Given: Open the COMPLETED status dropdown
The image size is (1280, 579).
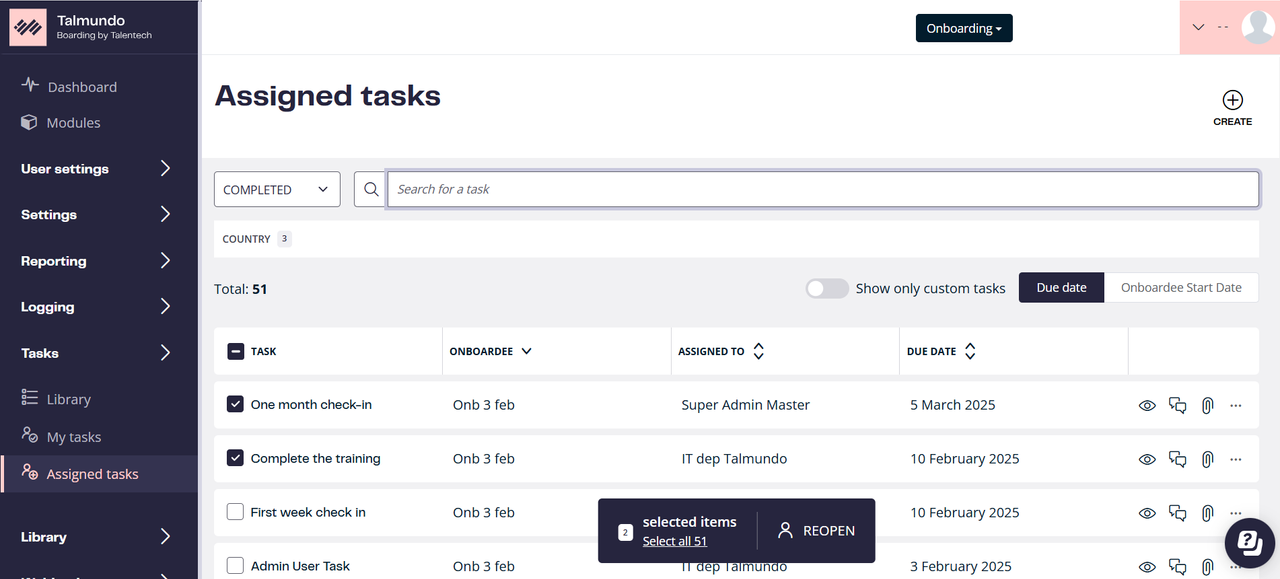Looking at the screenshot, I should (x=277, y=189).
